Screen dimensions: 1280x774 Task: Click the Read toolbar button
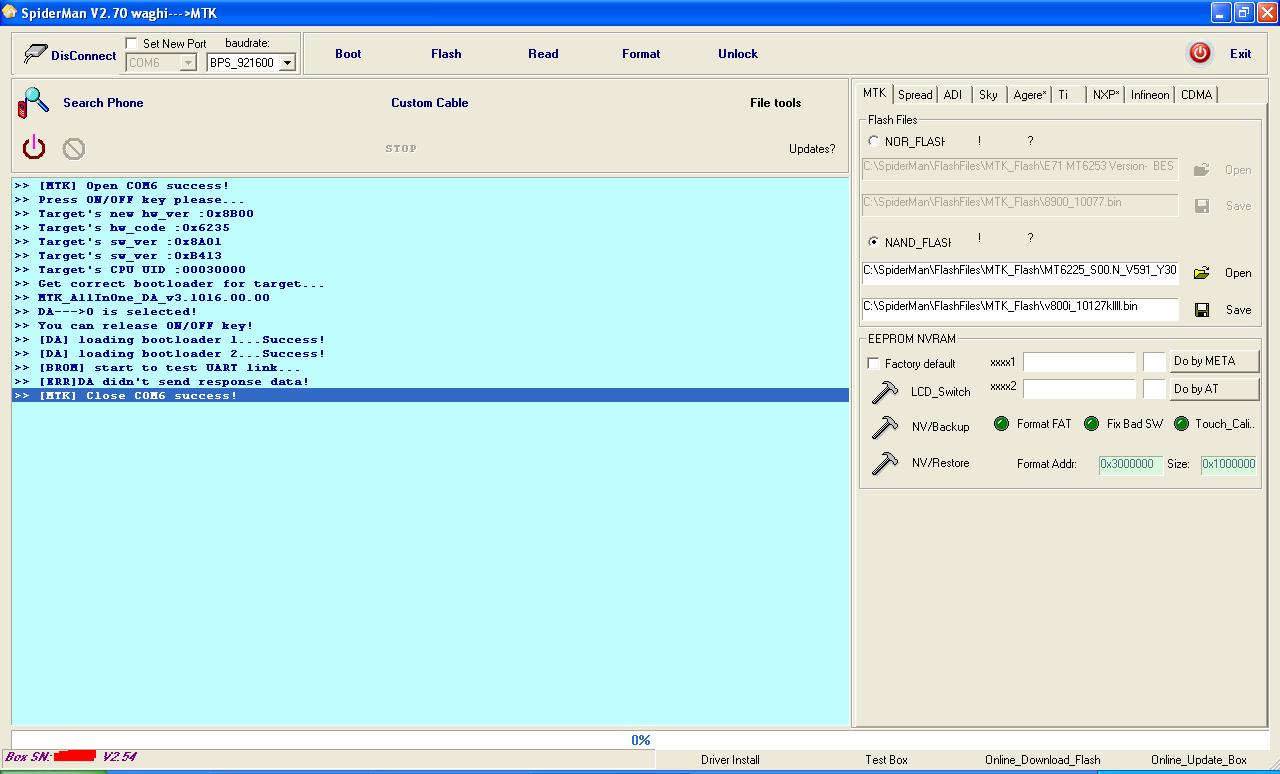pyautogui.click(x=543, y=54)
